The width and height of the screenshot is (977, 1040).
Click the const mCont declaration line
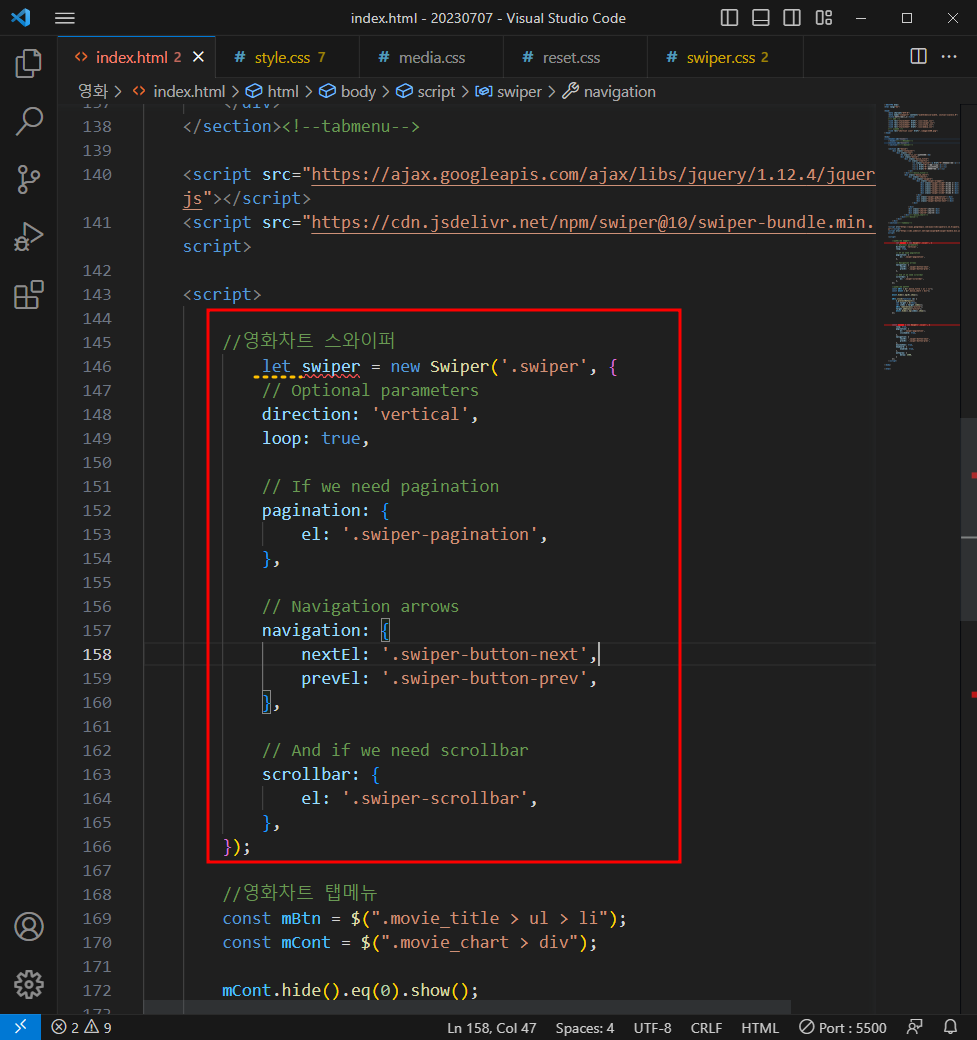point(409,942)
